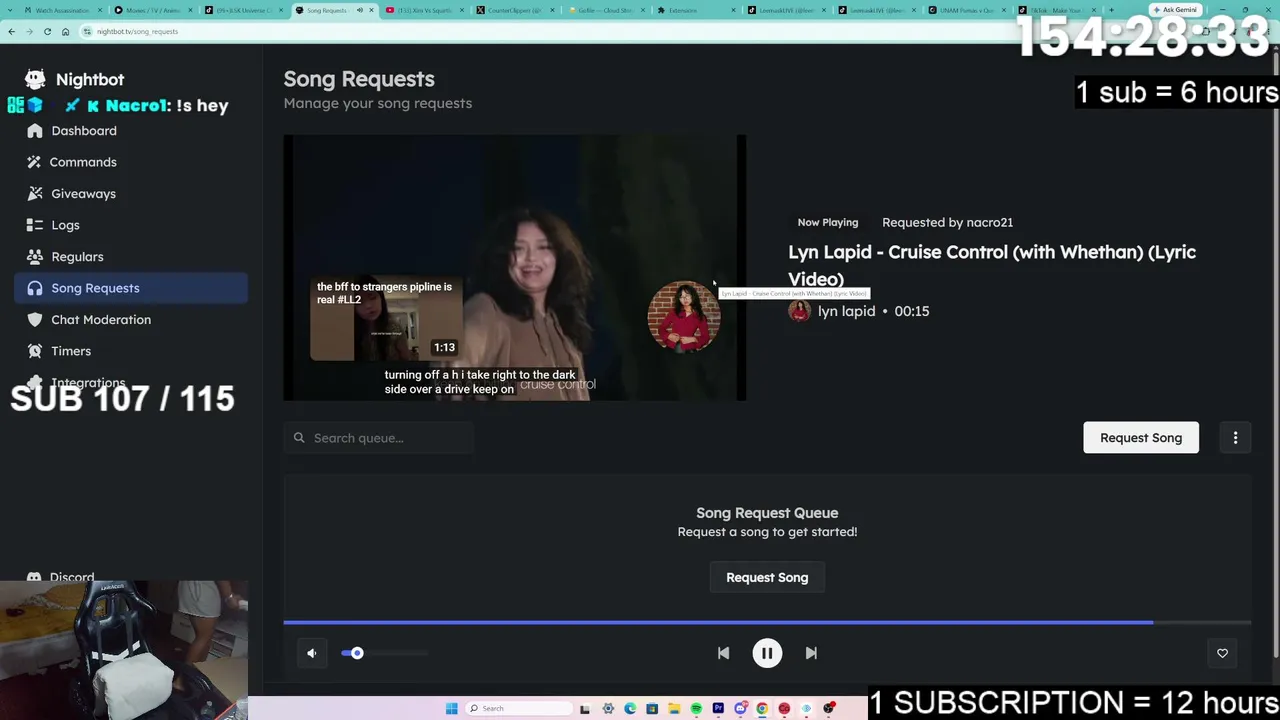Image resolution: width=1280 pixels, height=720 pixels.
Task: Click the embedded video card 'bff to strangers'
Action: tap(386, 319)
